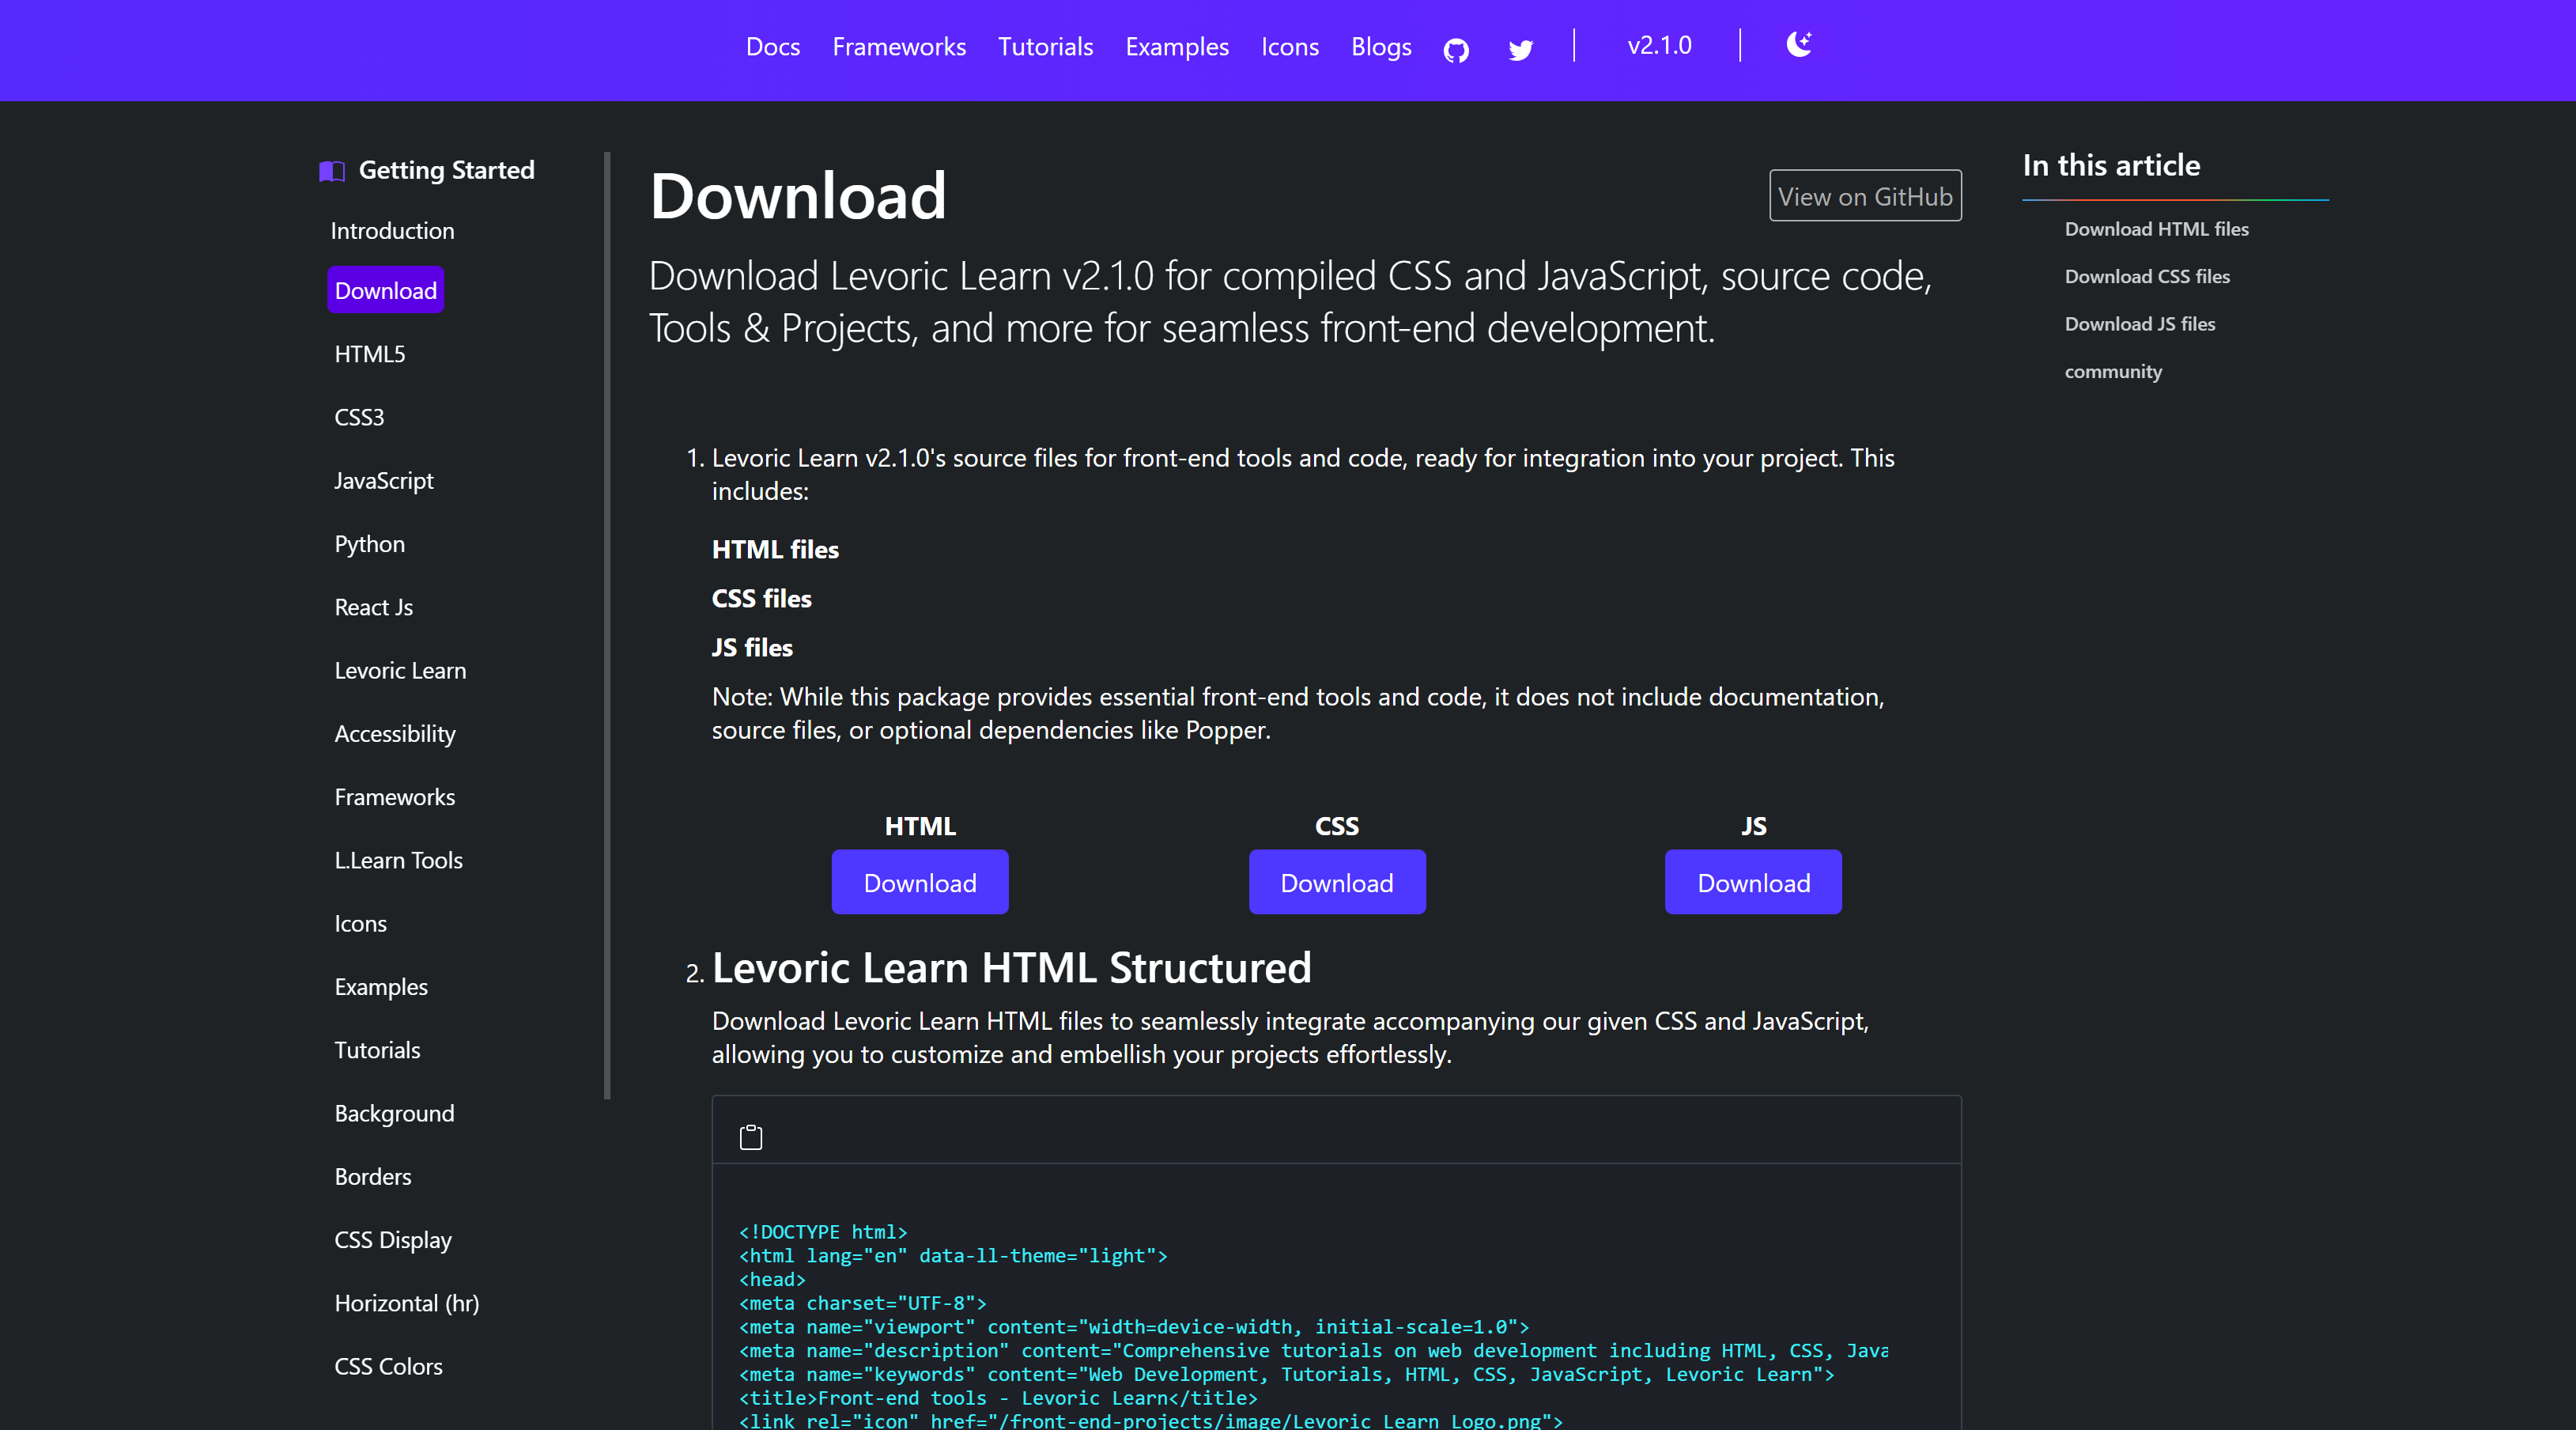Jump to Download HTML files section
This screenshot has width=2576, height=1430.
click(2156, 229)
